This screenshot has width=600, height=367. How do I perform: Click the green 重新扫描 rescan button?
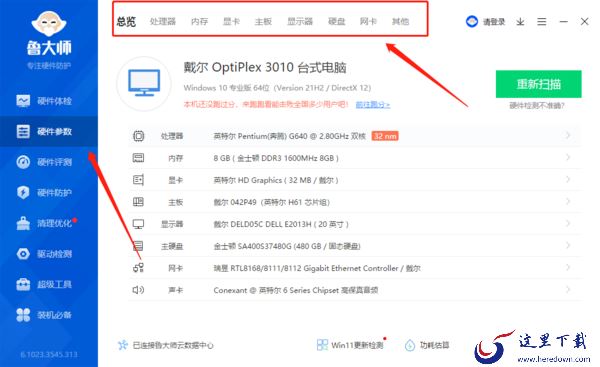pyautogui.click(x=538, y=84)
